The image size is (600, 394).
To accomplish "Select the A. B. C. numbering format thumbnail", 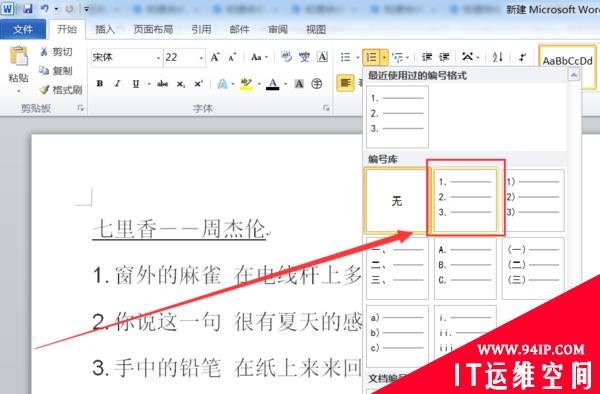I will click(465, 268).
